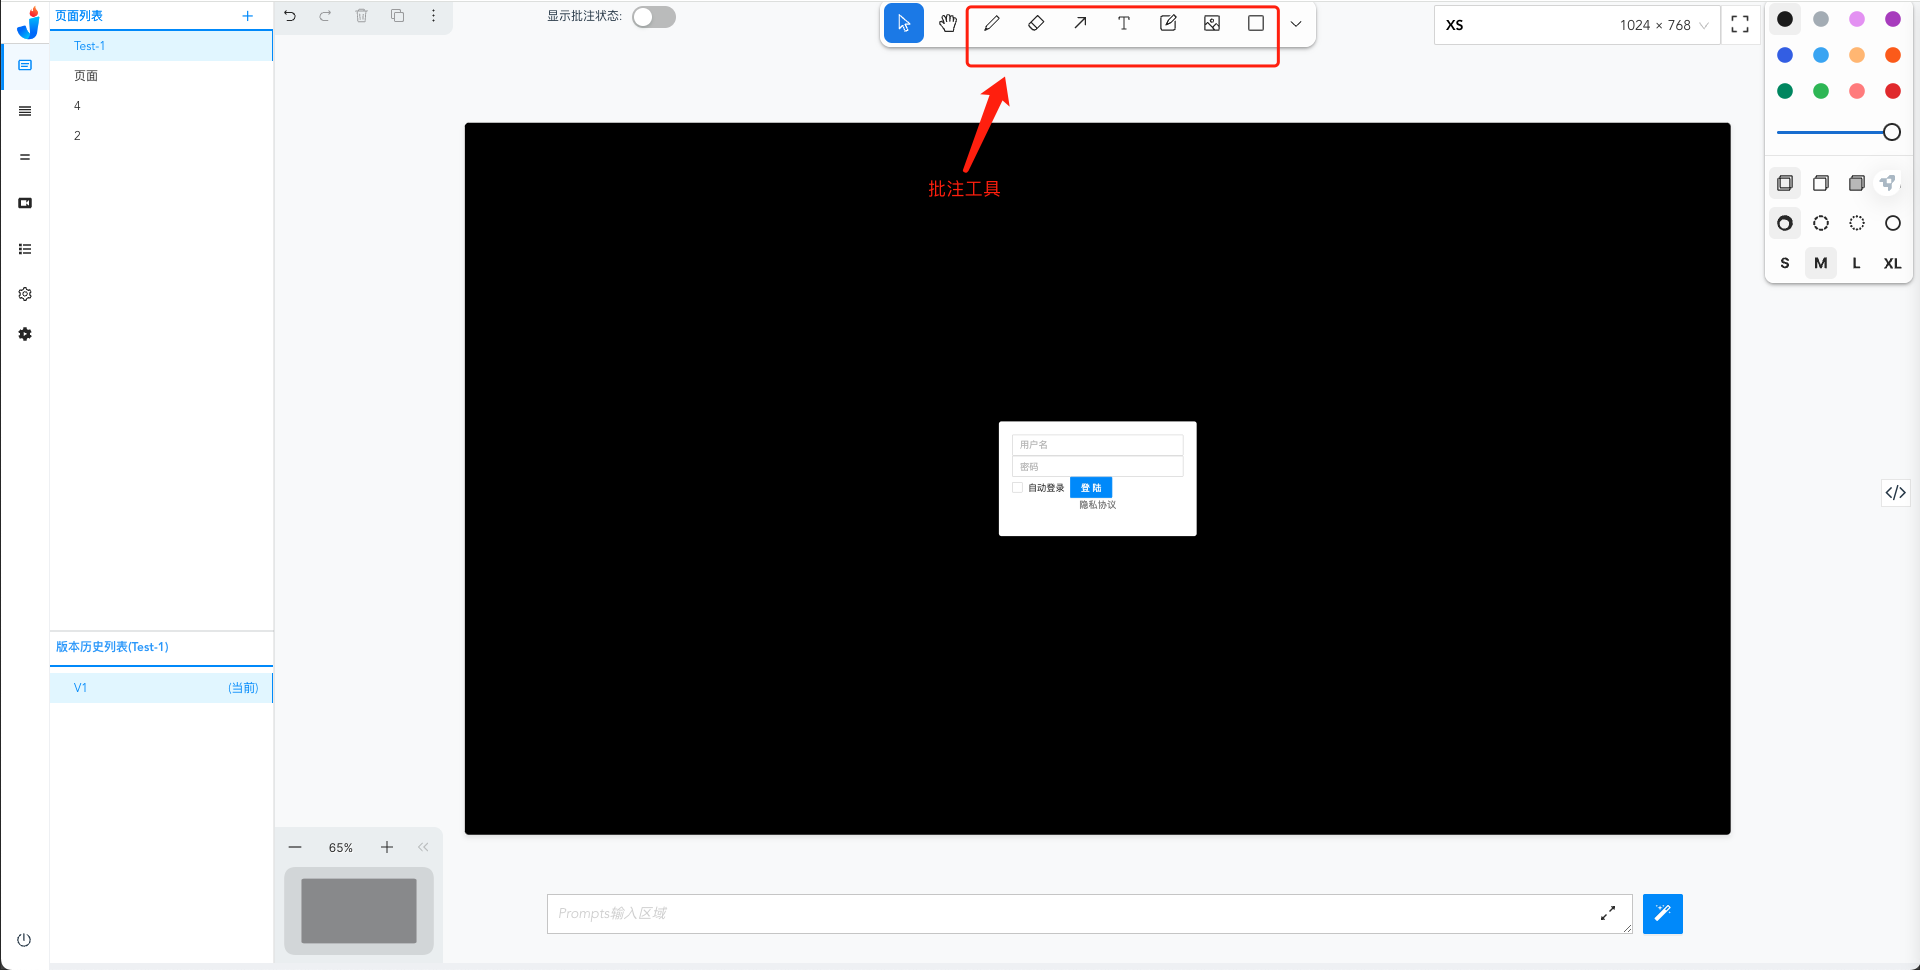Select the image insert tool

1212,24
